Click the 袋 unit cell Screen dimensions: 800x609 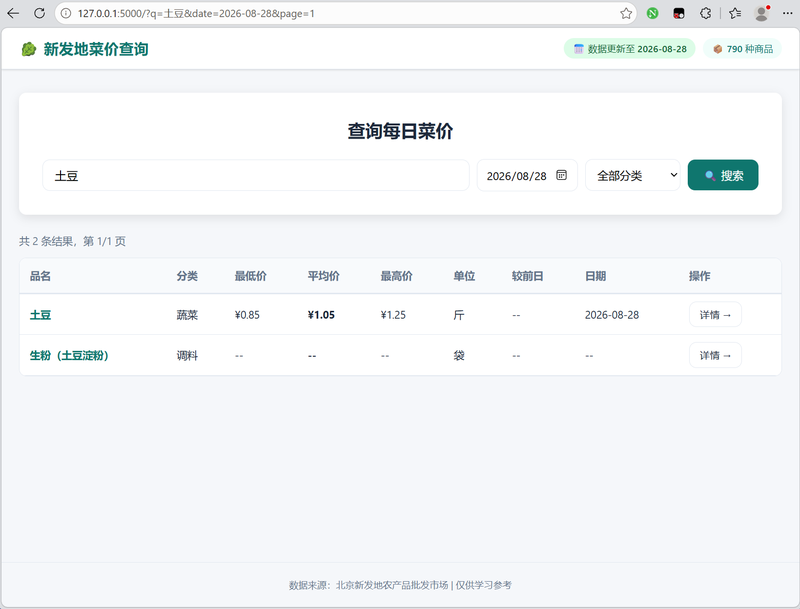pos(459,356)
